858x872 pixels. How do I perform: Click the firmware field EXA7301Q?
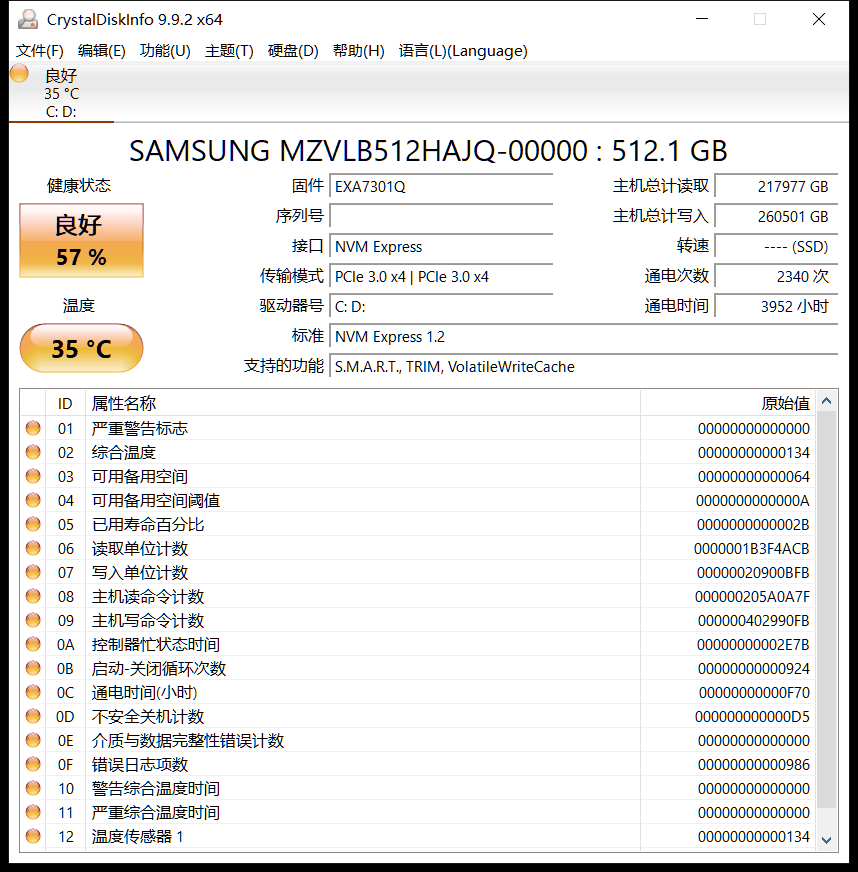coord(441,186)
